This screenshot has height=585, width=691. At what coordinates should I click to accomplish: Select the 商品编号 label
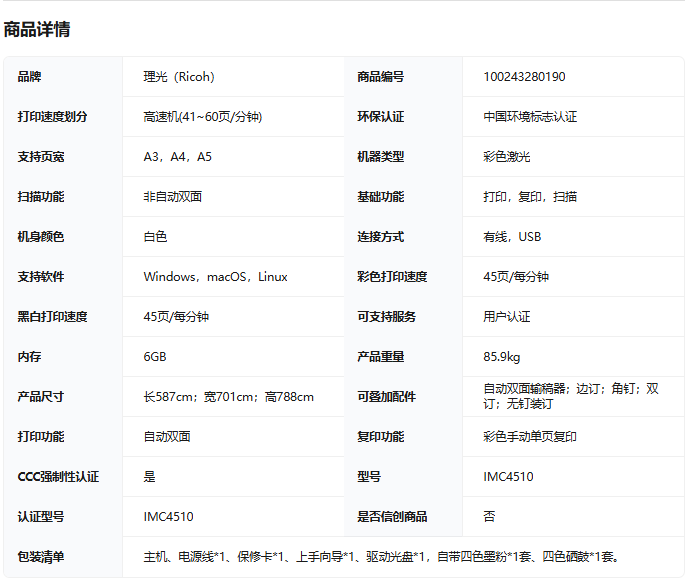click(381, 77)
